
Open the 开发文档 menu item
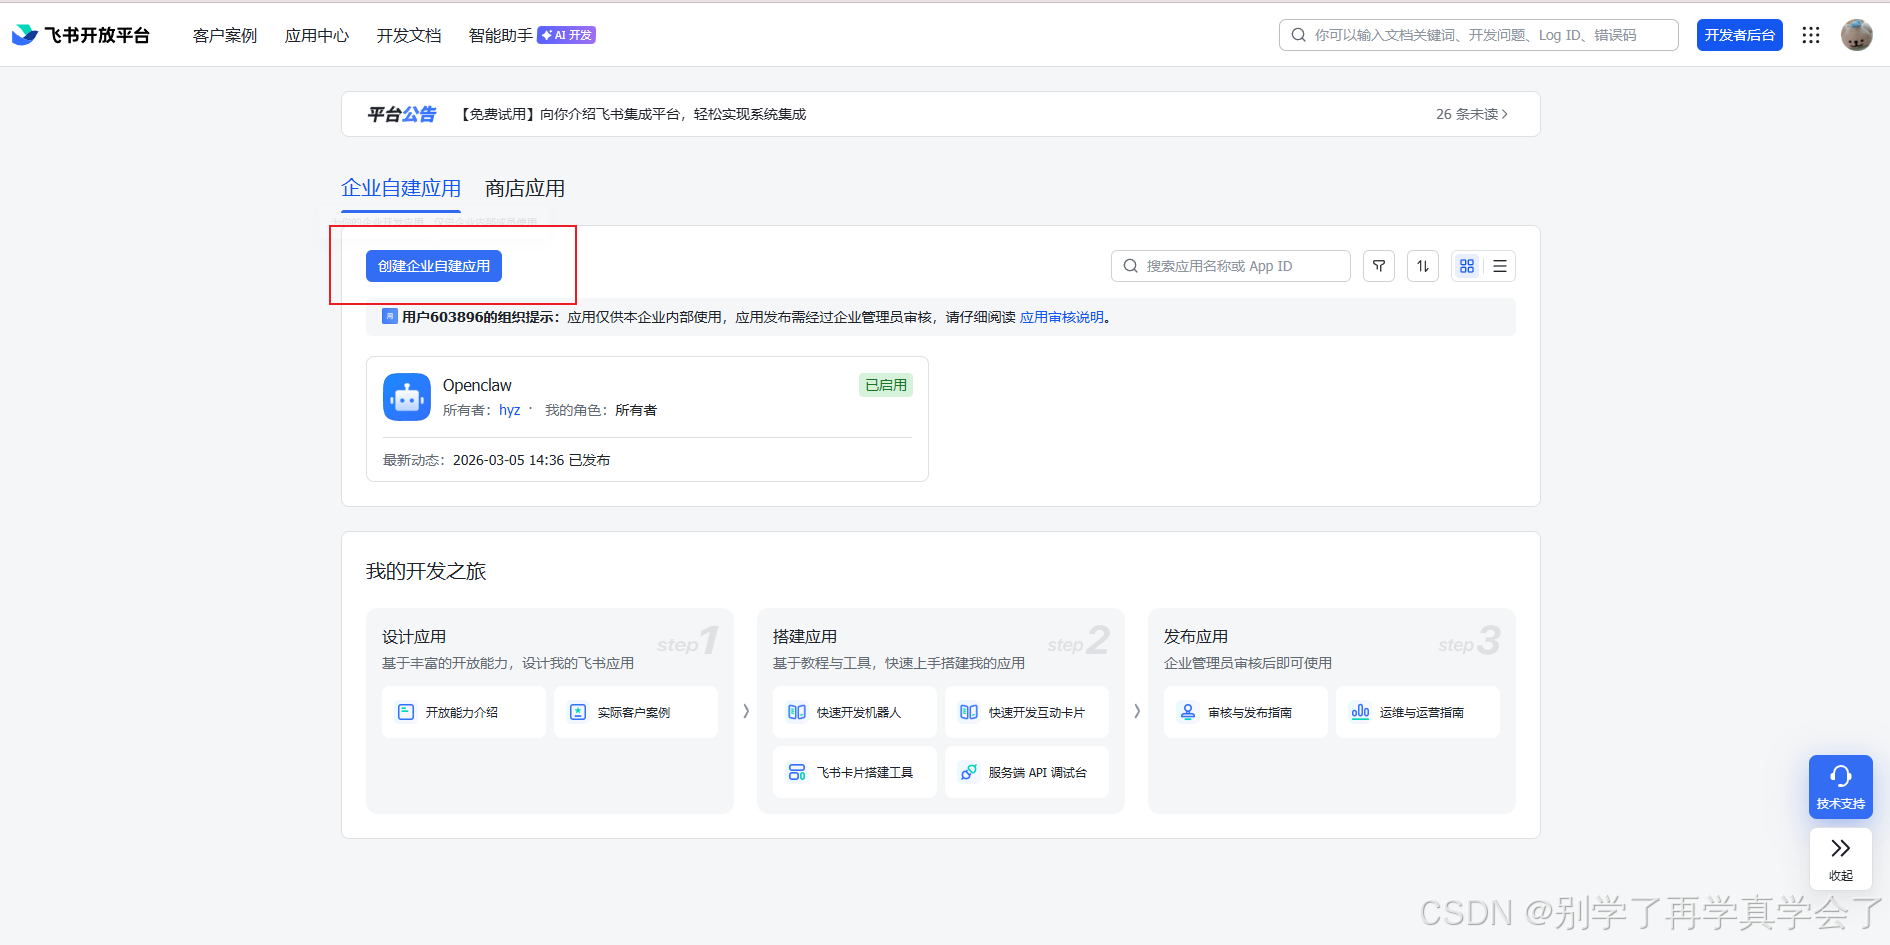pos(408,35)
